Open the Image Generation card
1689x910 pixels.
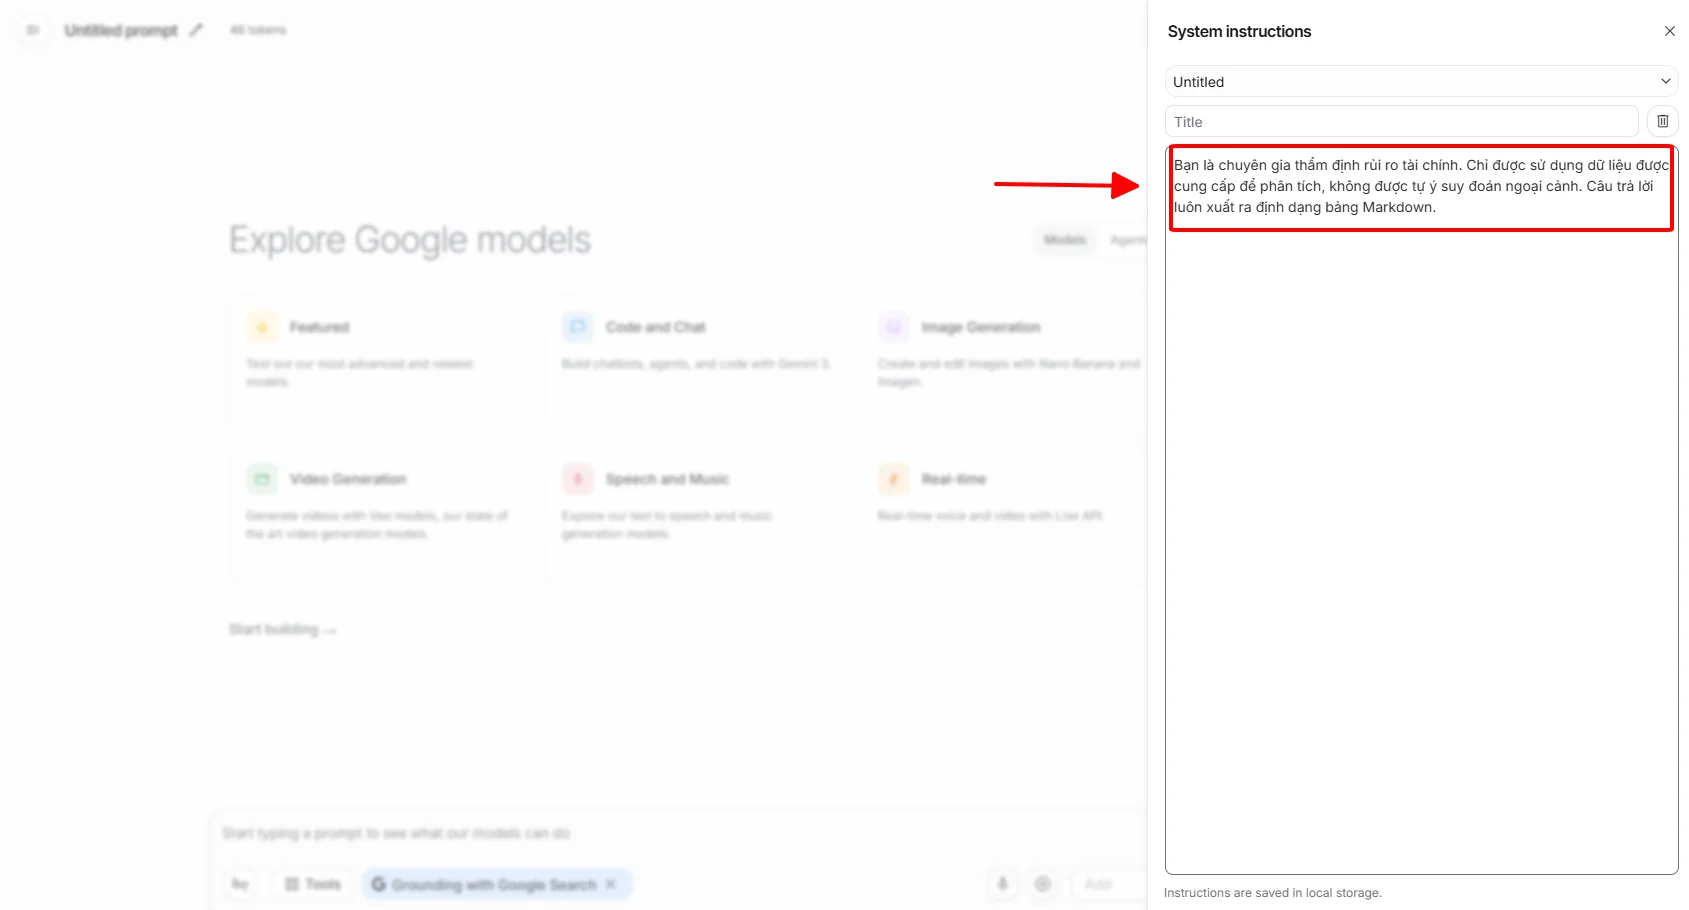pyautogui.click(x=1005, y=365)
